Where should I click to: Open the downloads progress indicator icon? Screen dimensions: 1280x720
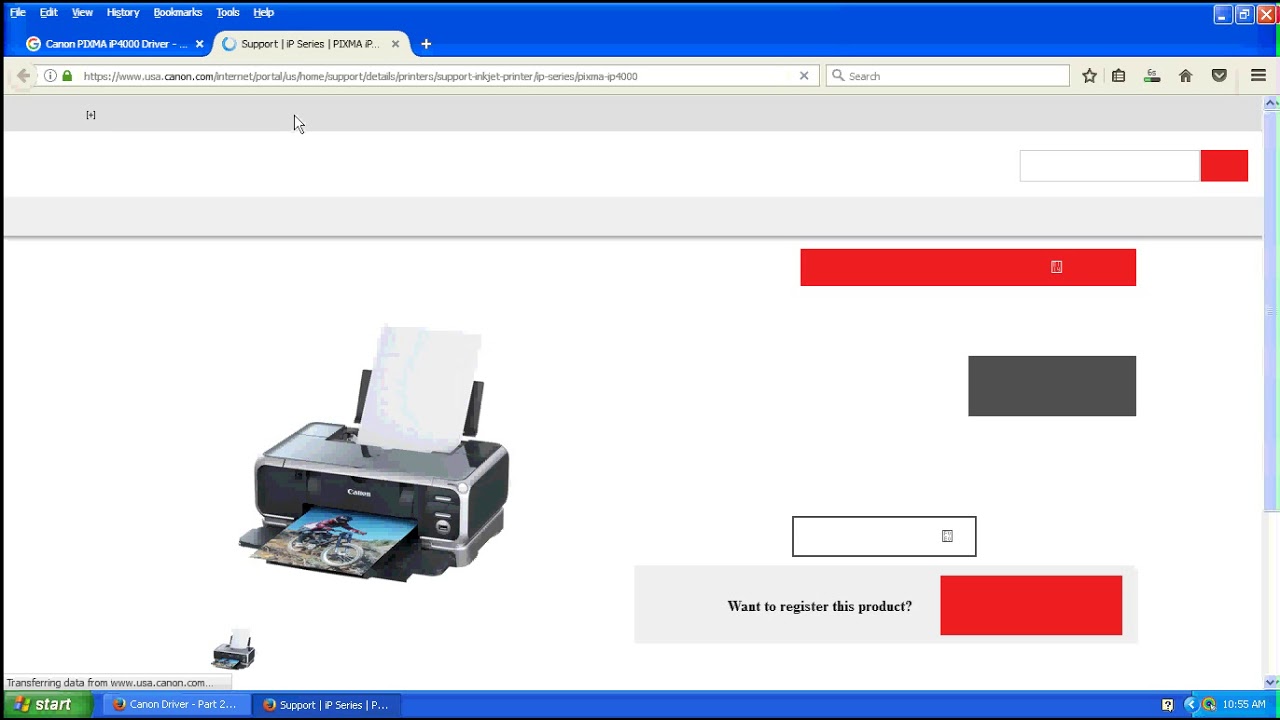coord(1152,76)
